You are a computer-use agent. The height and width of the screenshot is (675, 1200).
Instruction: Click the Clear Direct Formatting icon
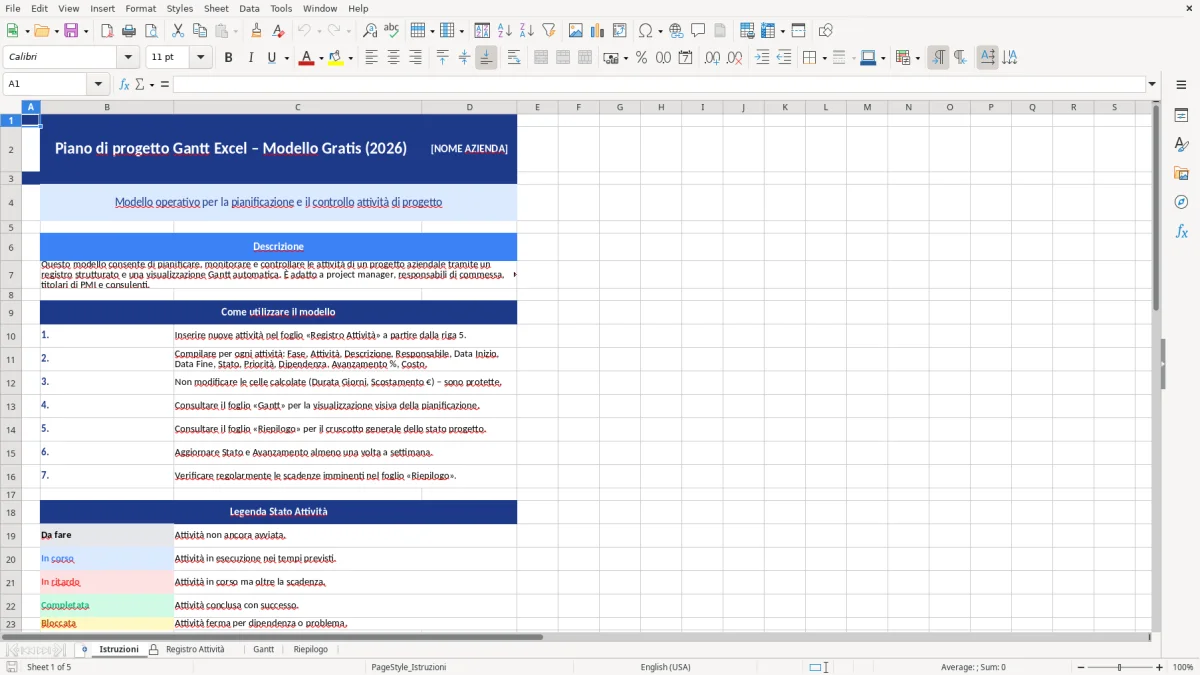coord(279,31)
